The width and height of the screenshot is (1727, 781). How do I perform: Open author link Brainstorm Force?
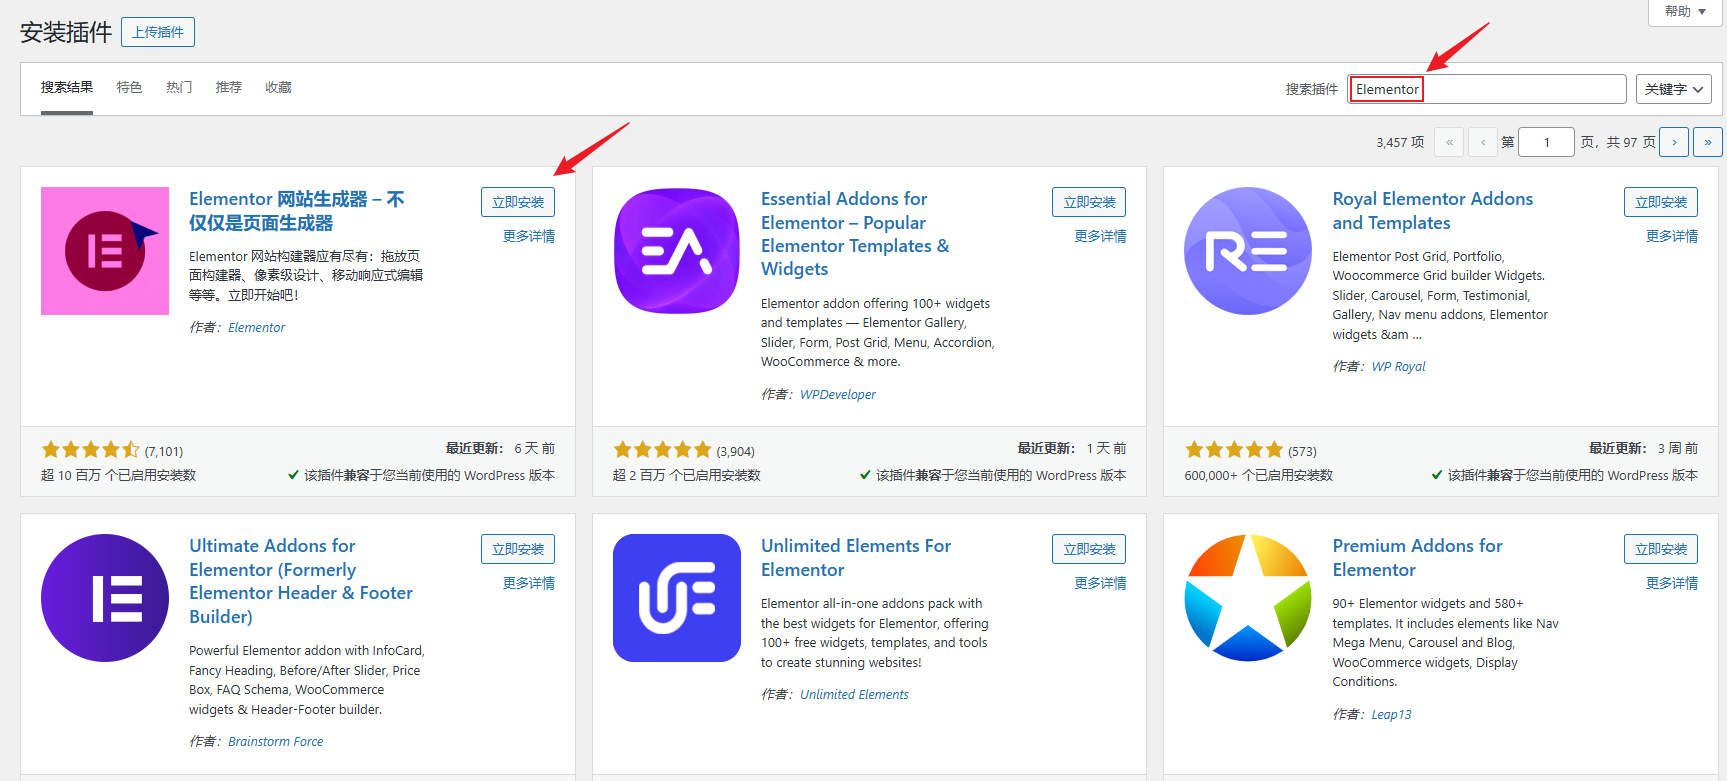tap(276, 742)
